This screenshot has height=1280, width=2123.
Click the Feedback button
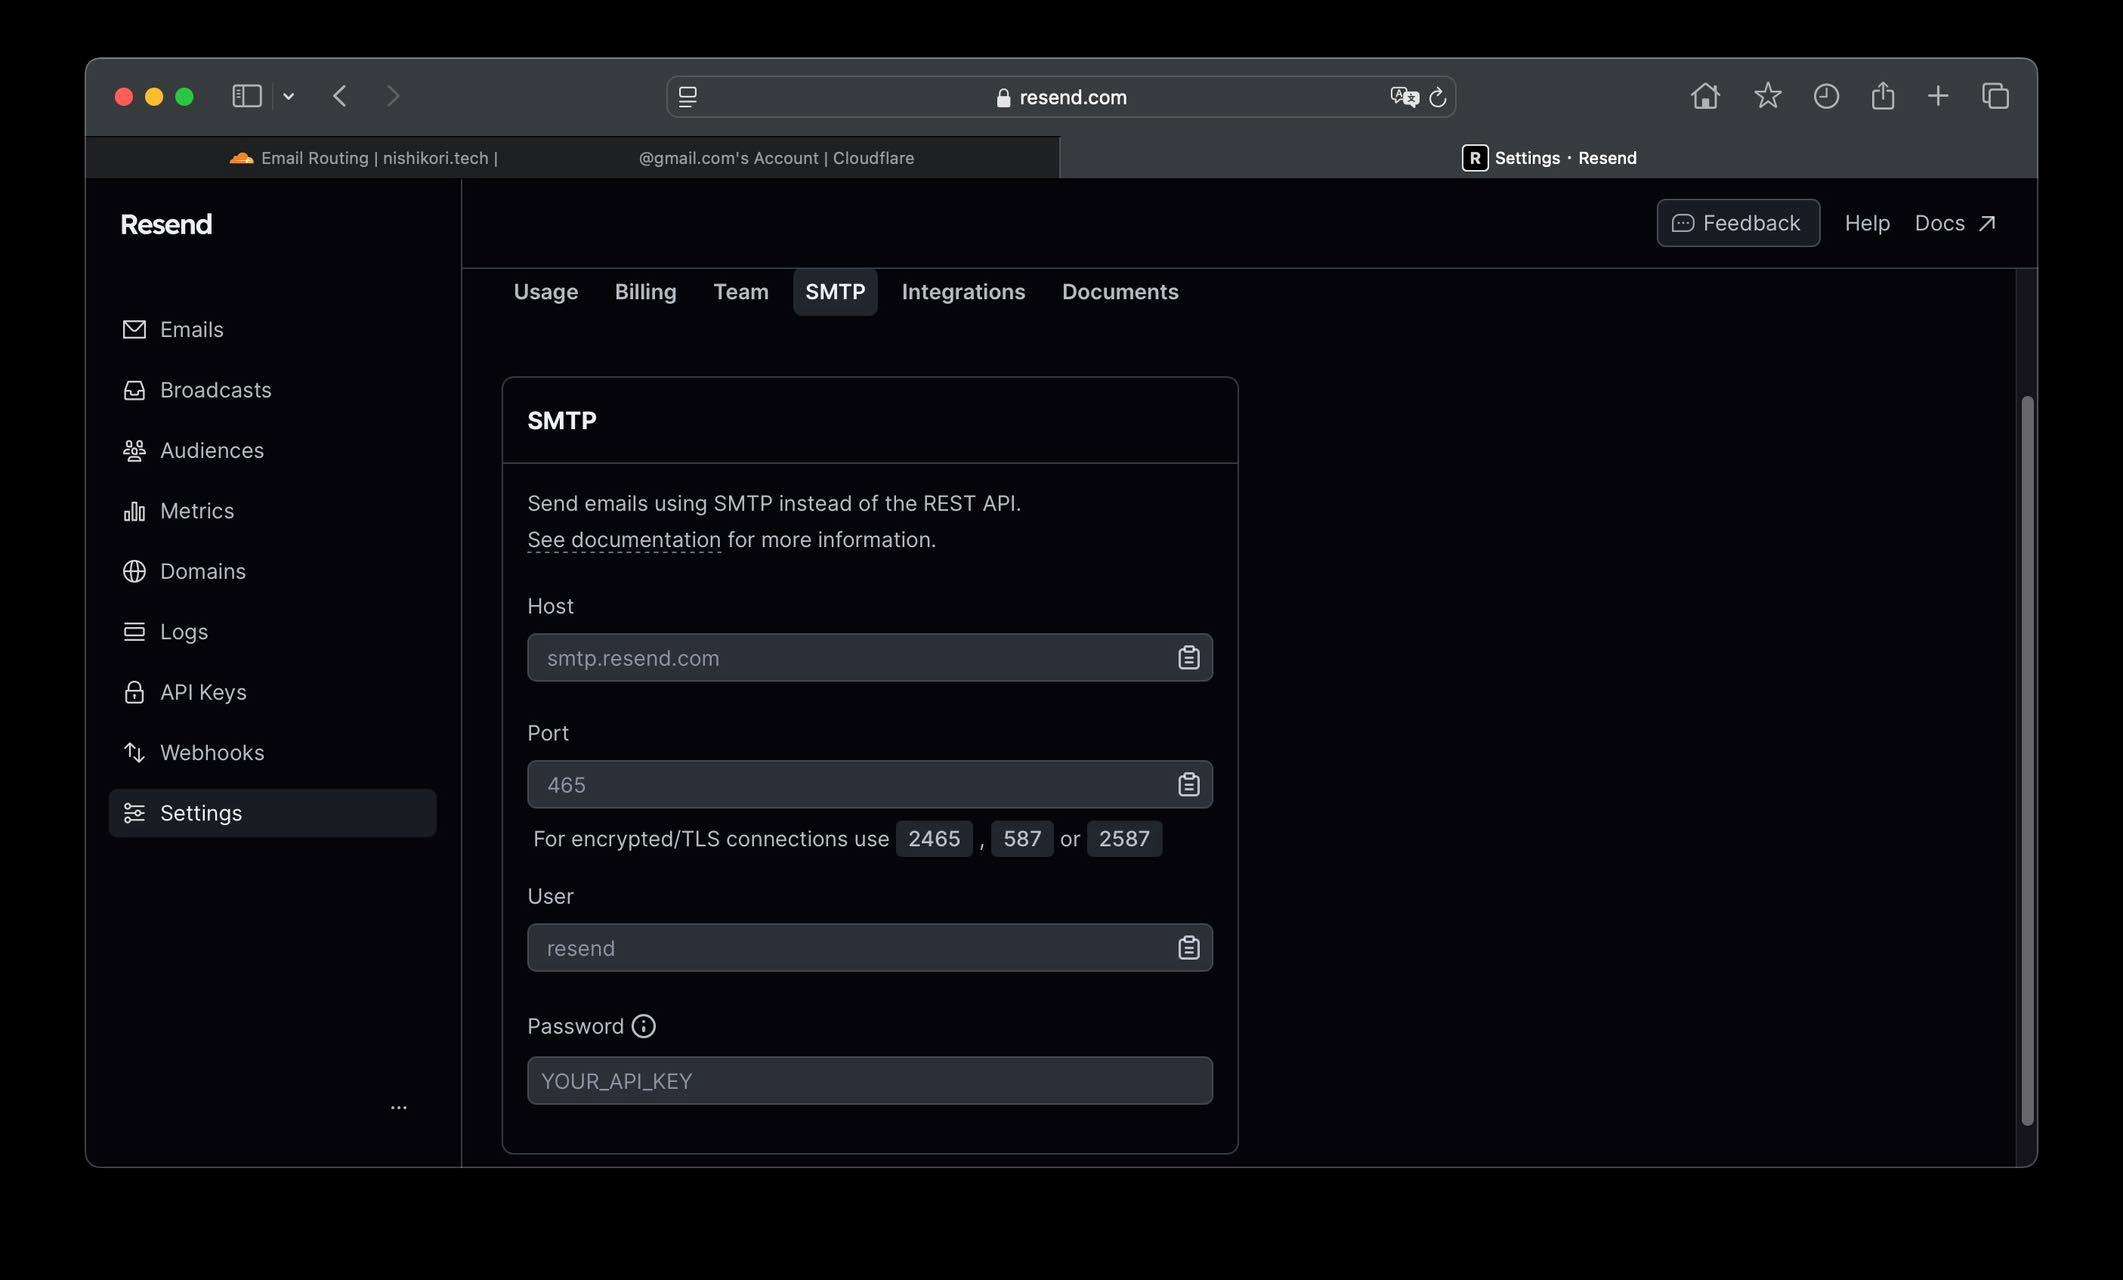(1738, 223)
